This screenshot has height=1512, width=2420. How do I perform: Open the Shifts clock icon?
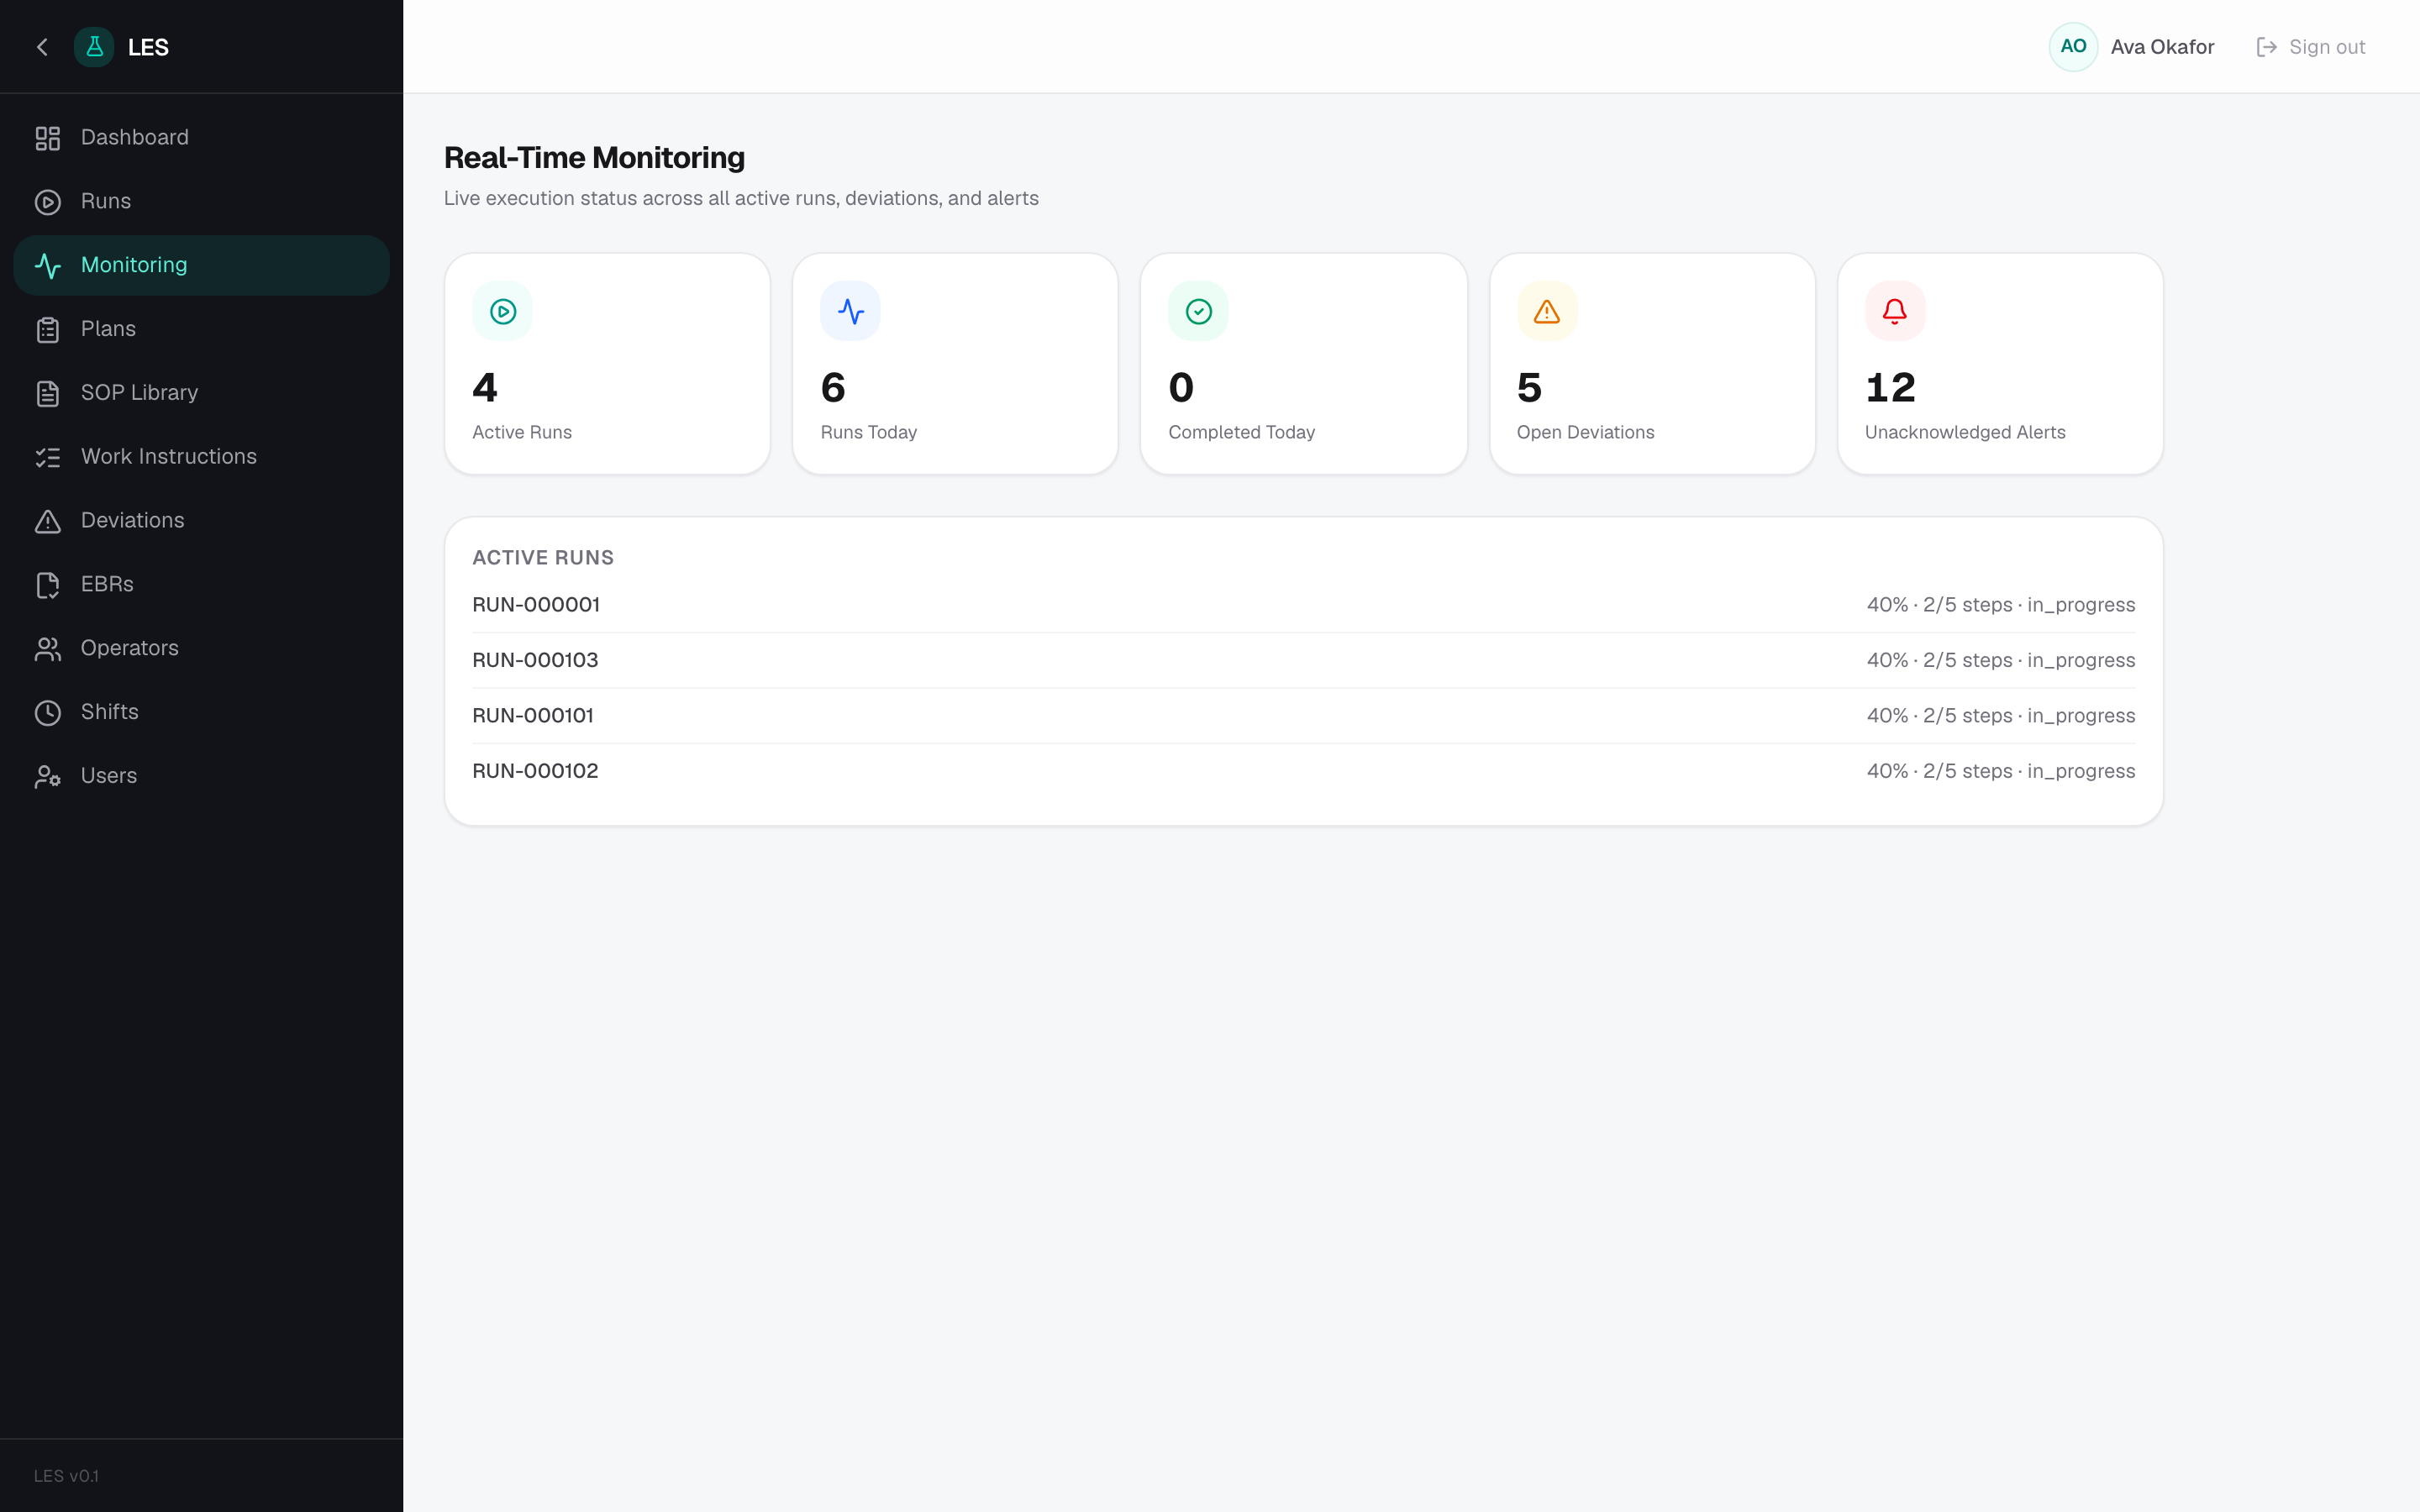click(x=48, y=713)
